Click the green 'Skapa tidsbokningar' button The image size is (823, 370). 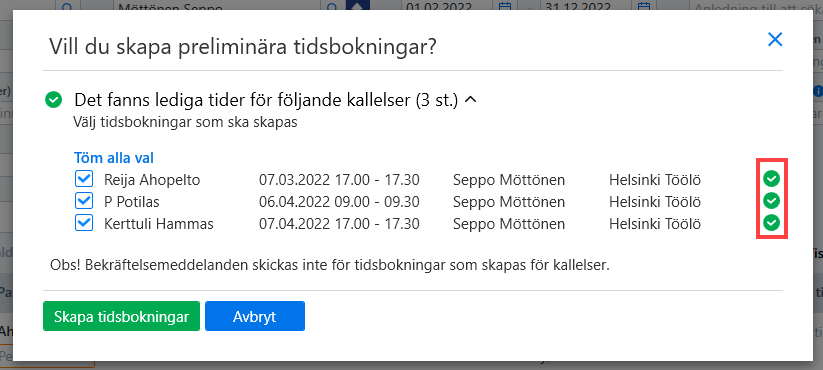[x=121, y=316]
